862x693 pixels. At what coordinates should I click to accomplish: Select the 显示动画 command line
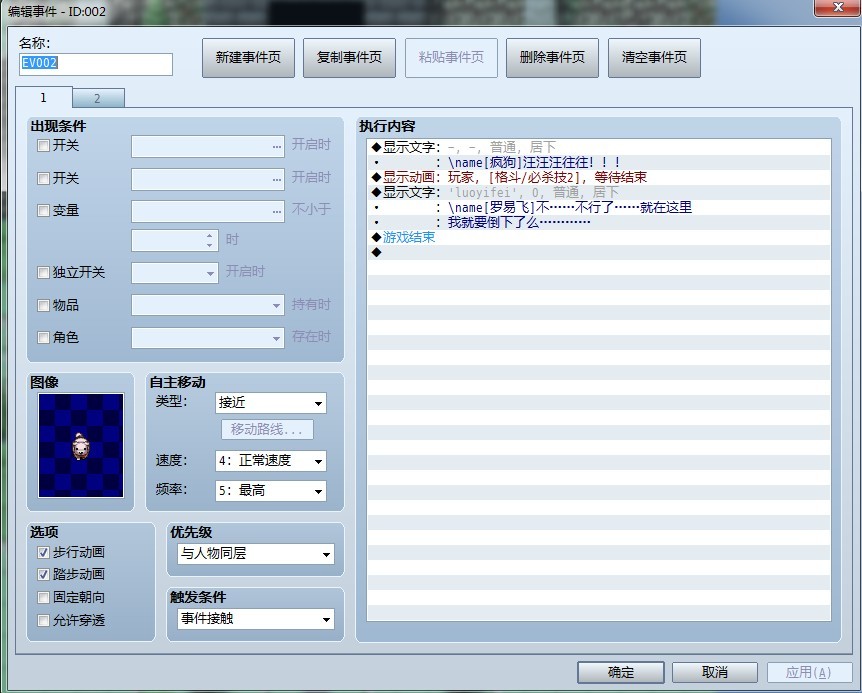[x=599, y=178]
